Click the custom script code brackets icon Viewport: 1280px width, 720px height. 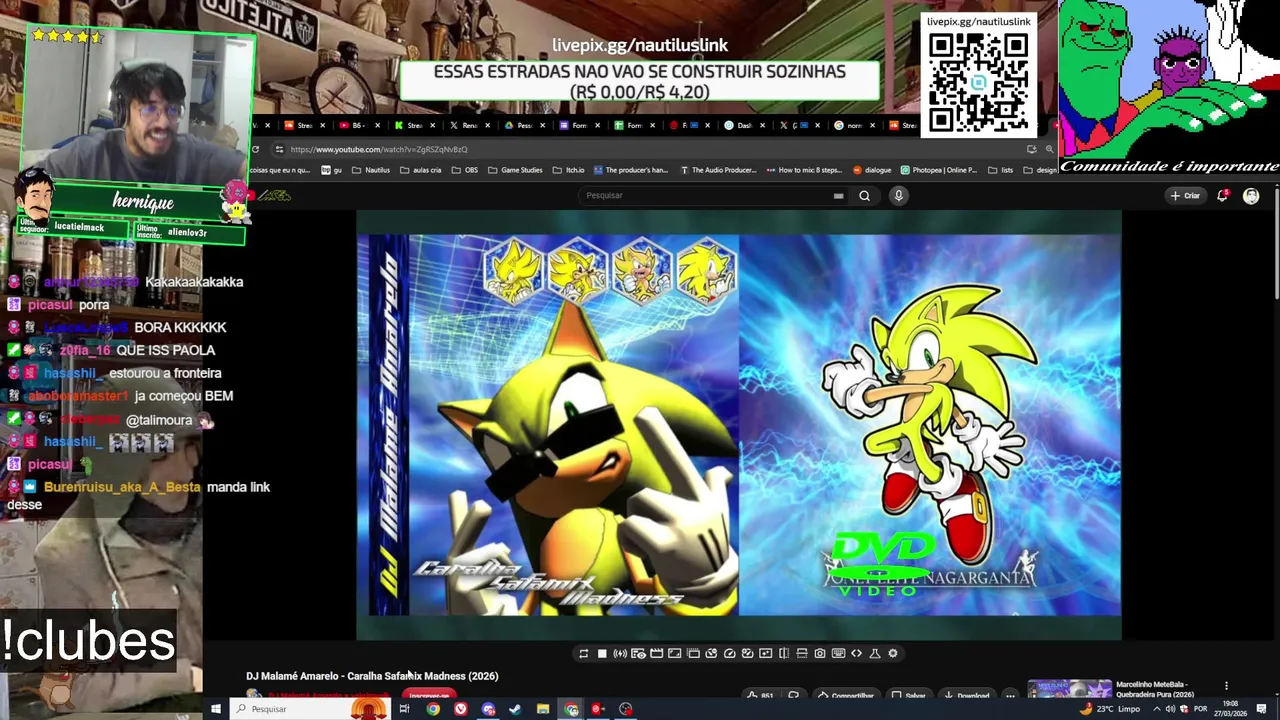coord(856,653)
